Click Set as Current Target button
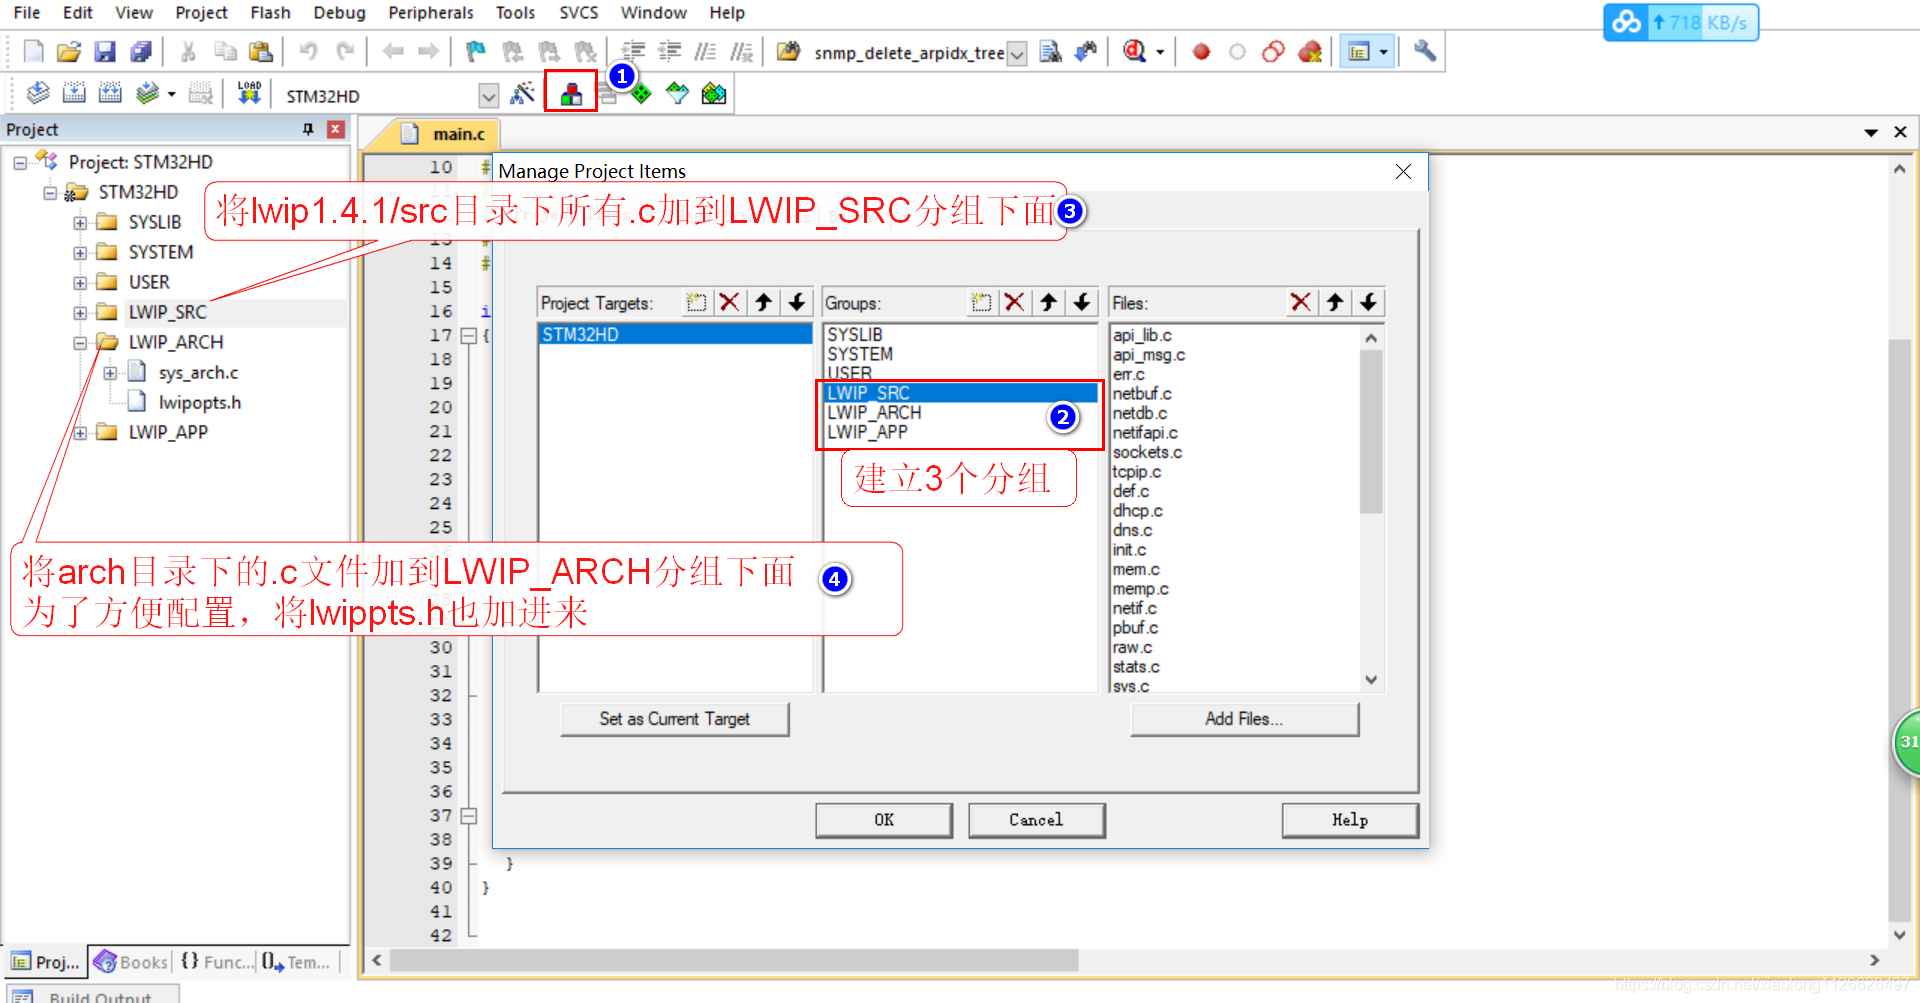 click(675, 719)
